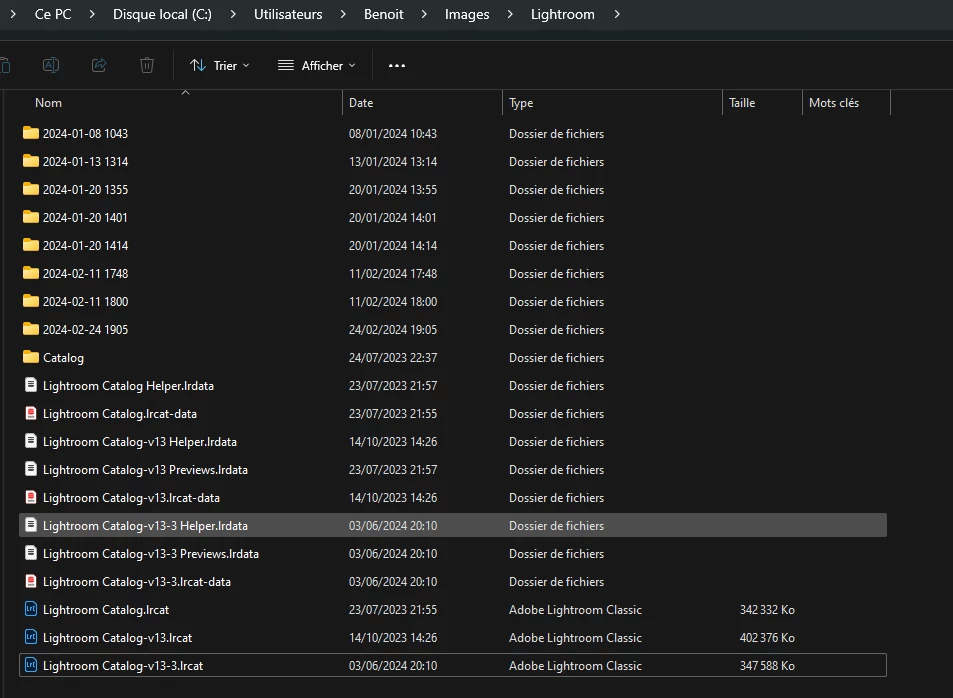Screen dimensions: 953x698
Task: Click the Catalog folder icon
Action: 30,356
